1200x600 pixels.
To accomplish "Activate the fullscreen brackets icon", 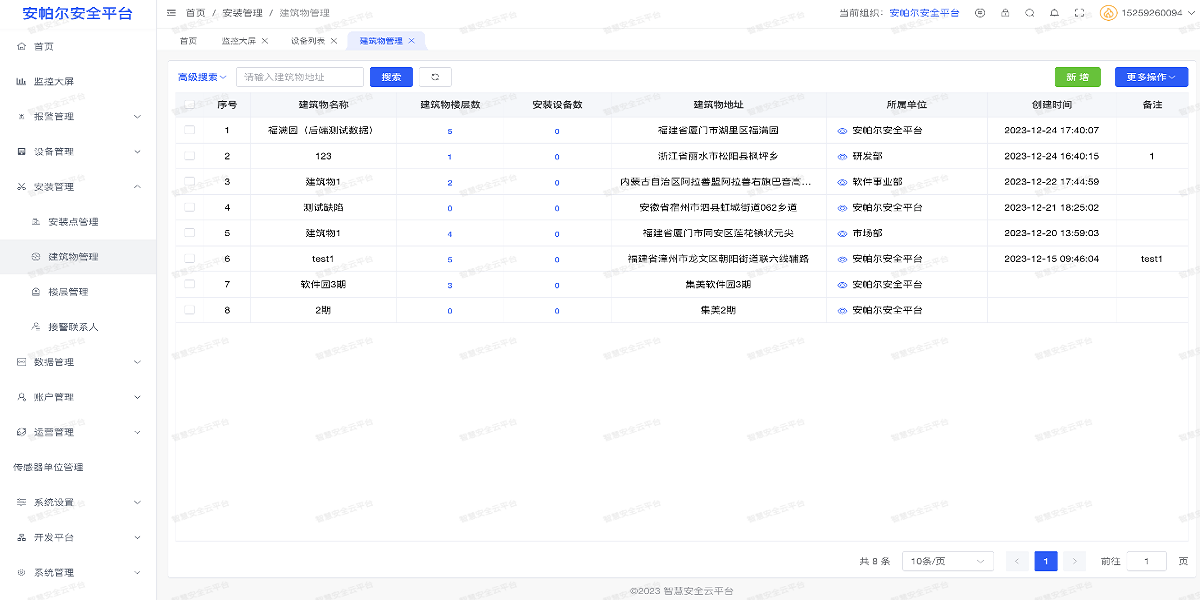I will (x=1080, y=13).
